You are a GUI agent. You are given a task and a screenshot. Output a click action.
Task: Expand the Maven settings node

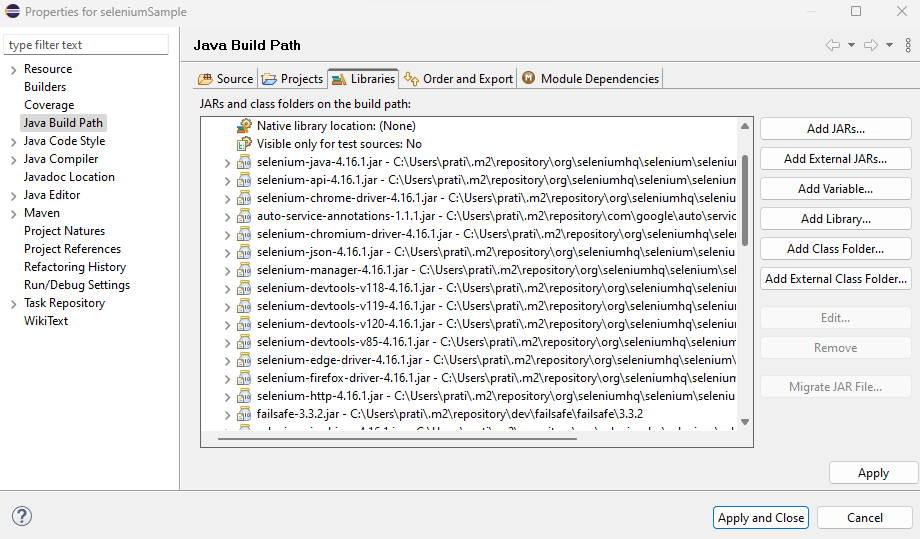(13, 213)
